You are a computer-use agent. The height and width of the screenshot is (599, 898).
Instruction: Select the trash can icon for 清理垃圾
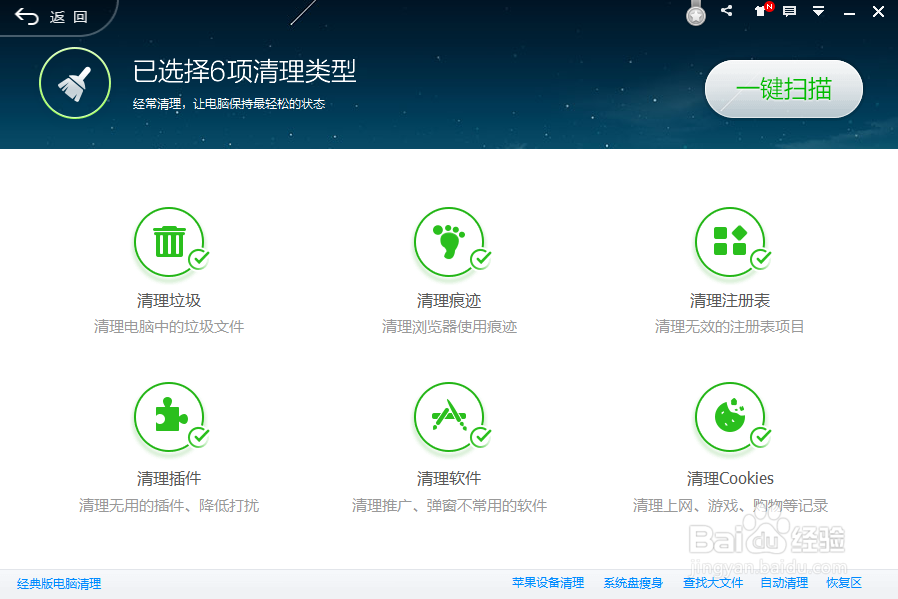point(168,242)
